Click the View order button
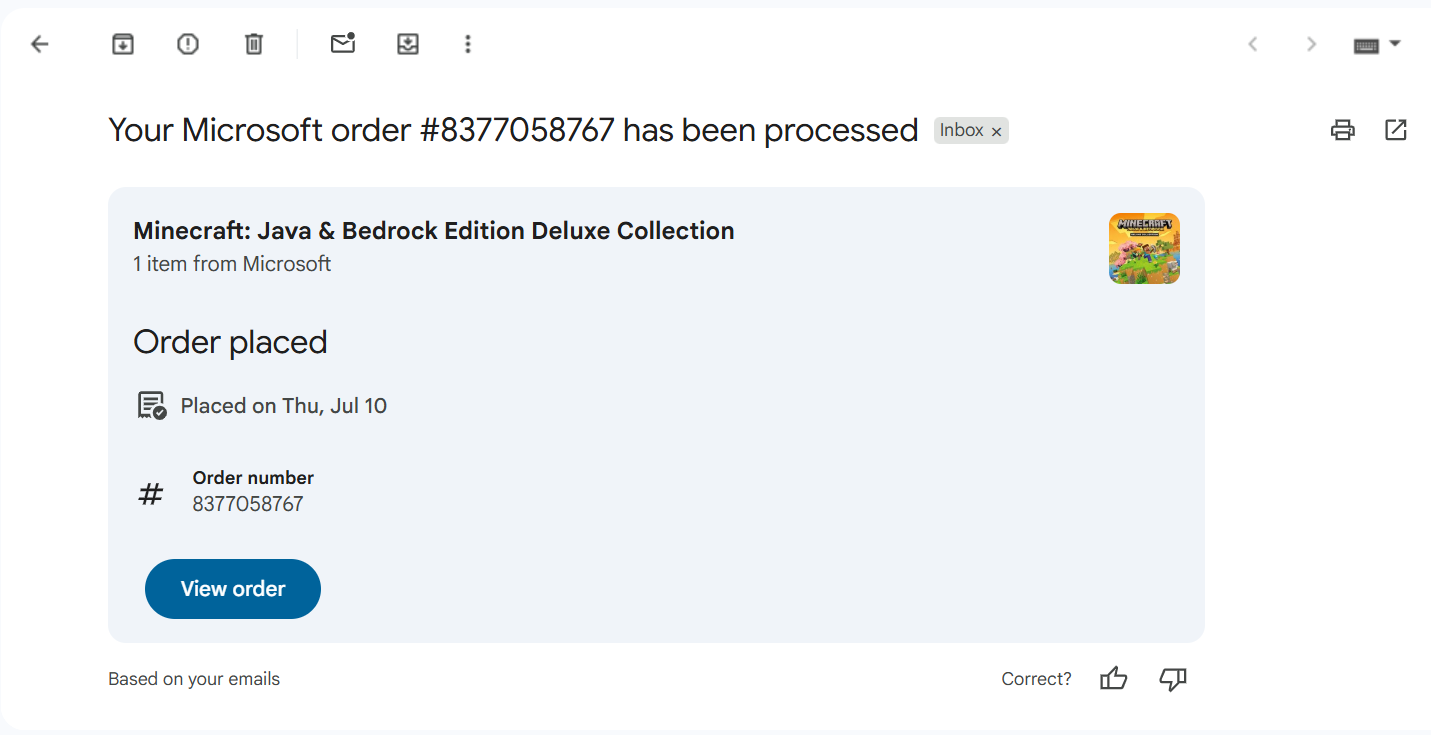The height and width of the screenshot is (735, 1431). [233, 589]
